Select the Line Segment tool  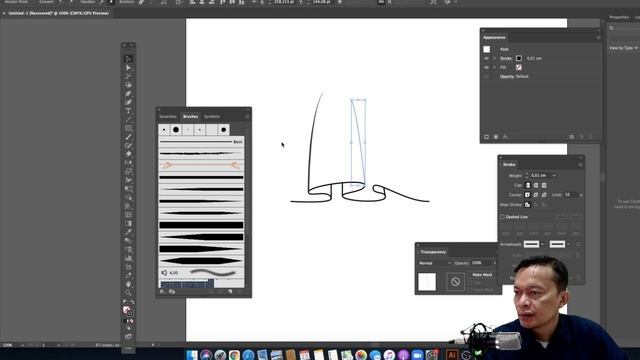[129, 119]
